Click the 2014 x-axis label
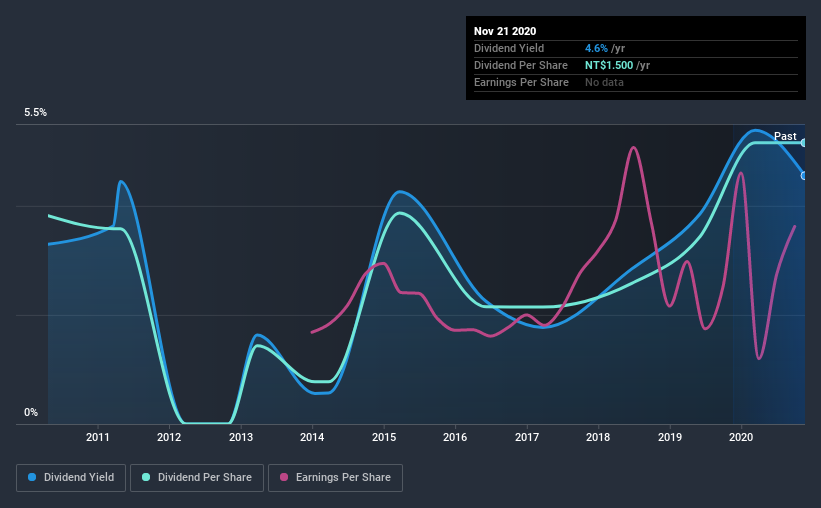The image size is (821, 508). point(312,437)
